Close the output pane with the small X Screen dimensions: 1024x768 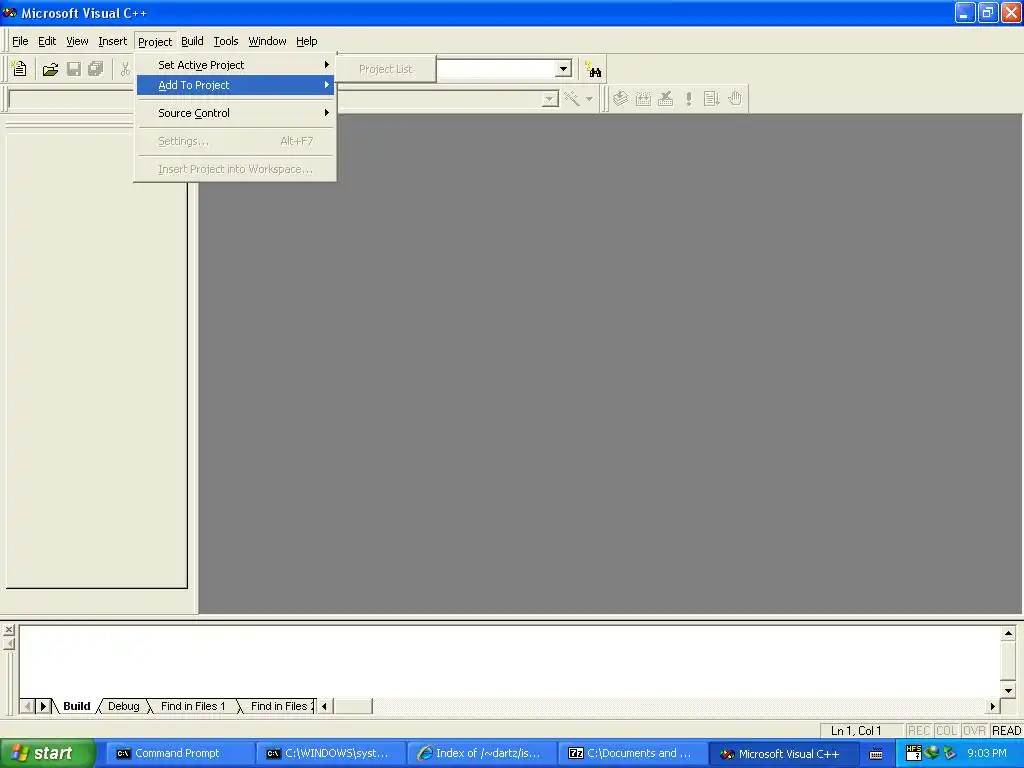click(x=8, y=630)
